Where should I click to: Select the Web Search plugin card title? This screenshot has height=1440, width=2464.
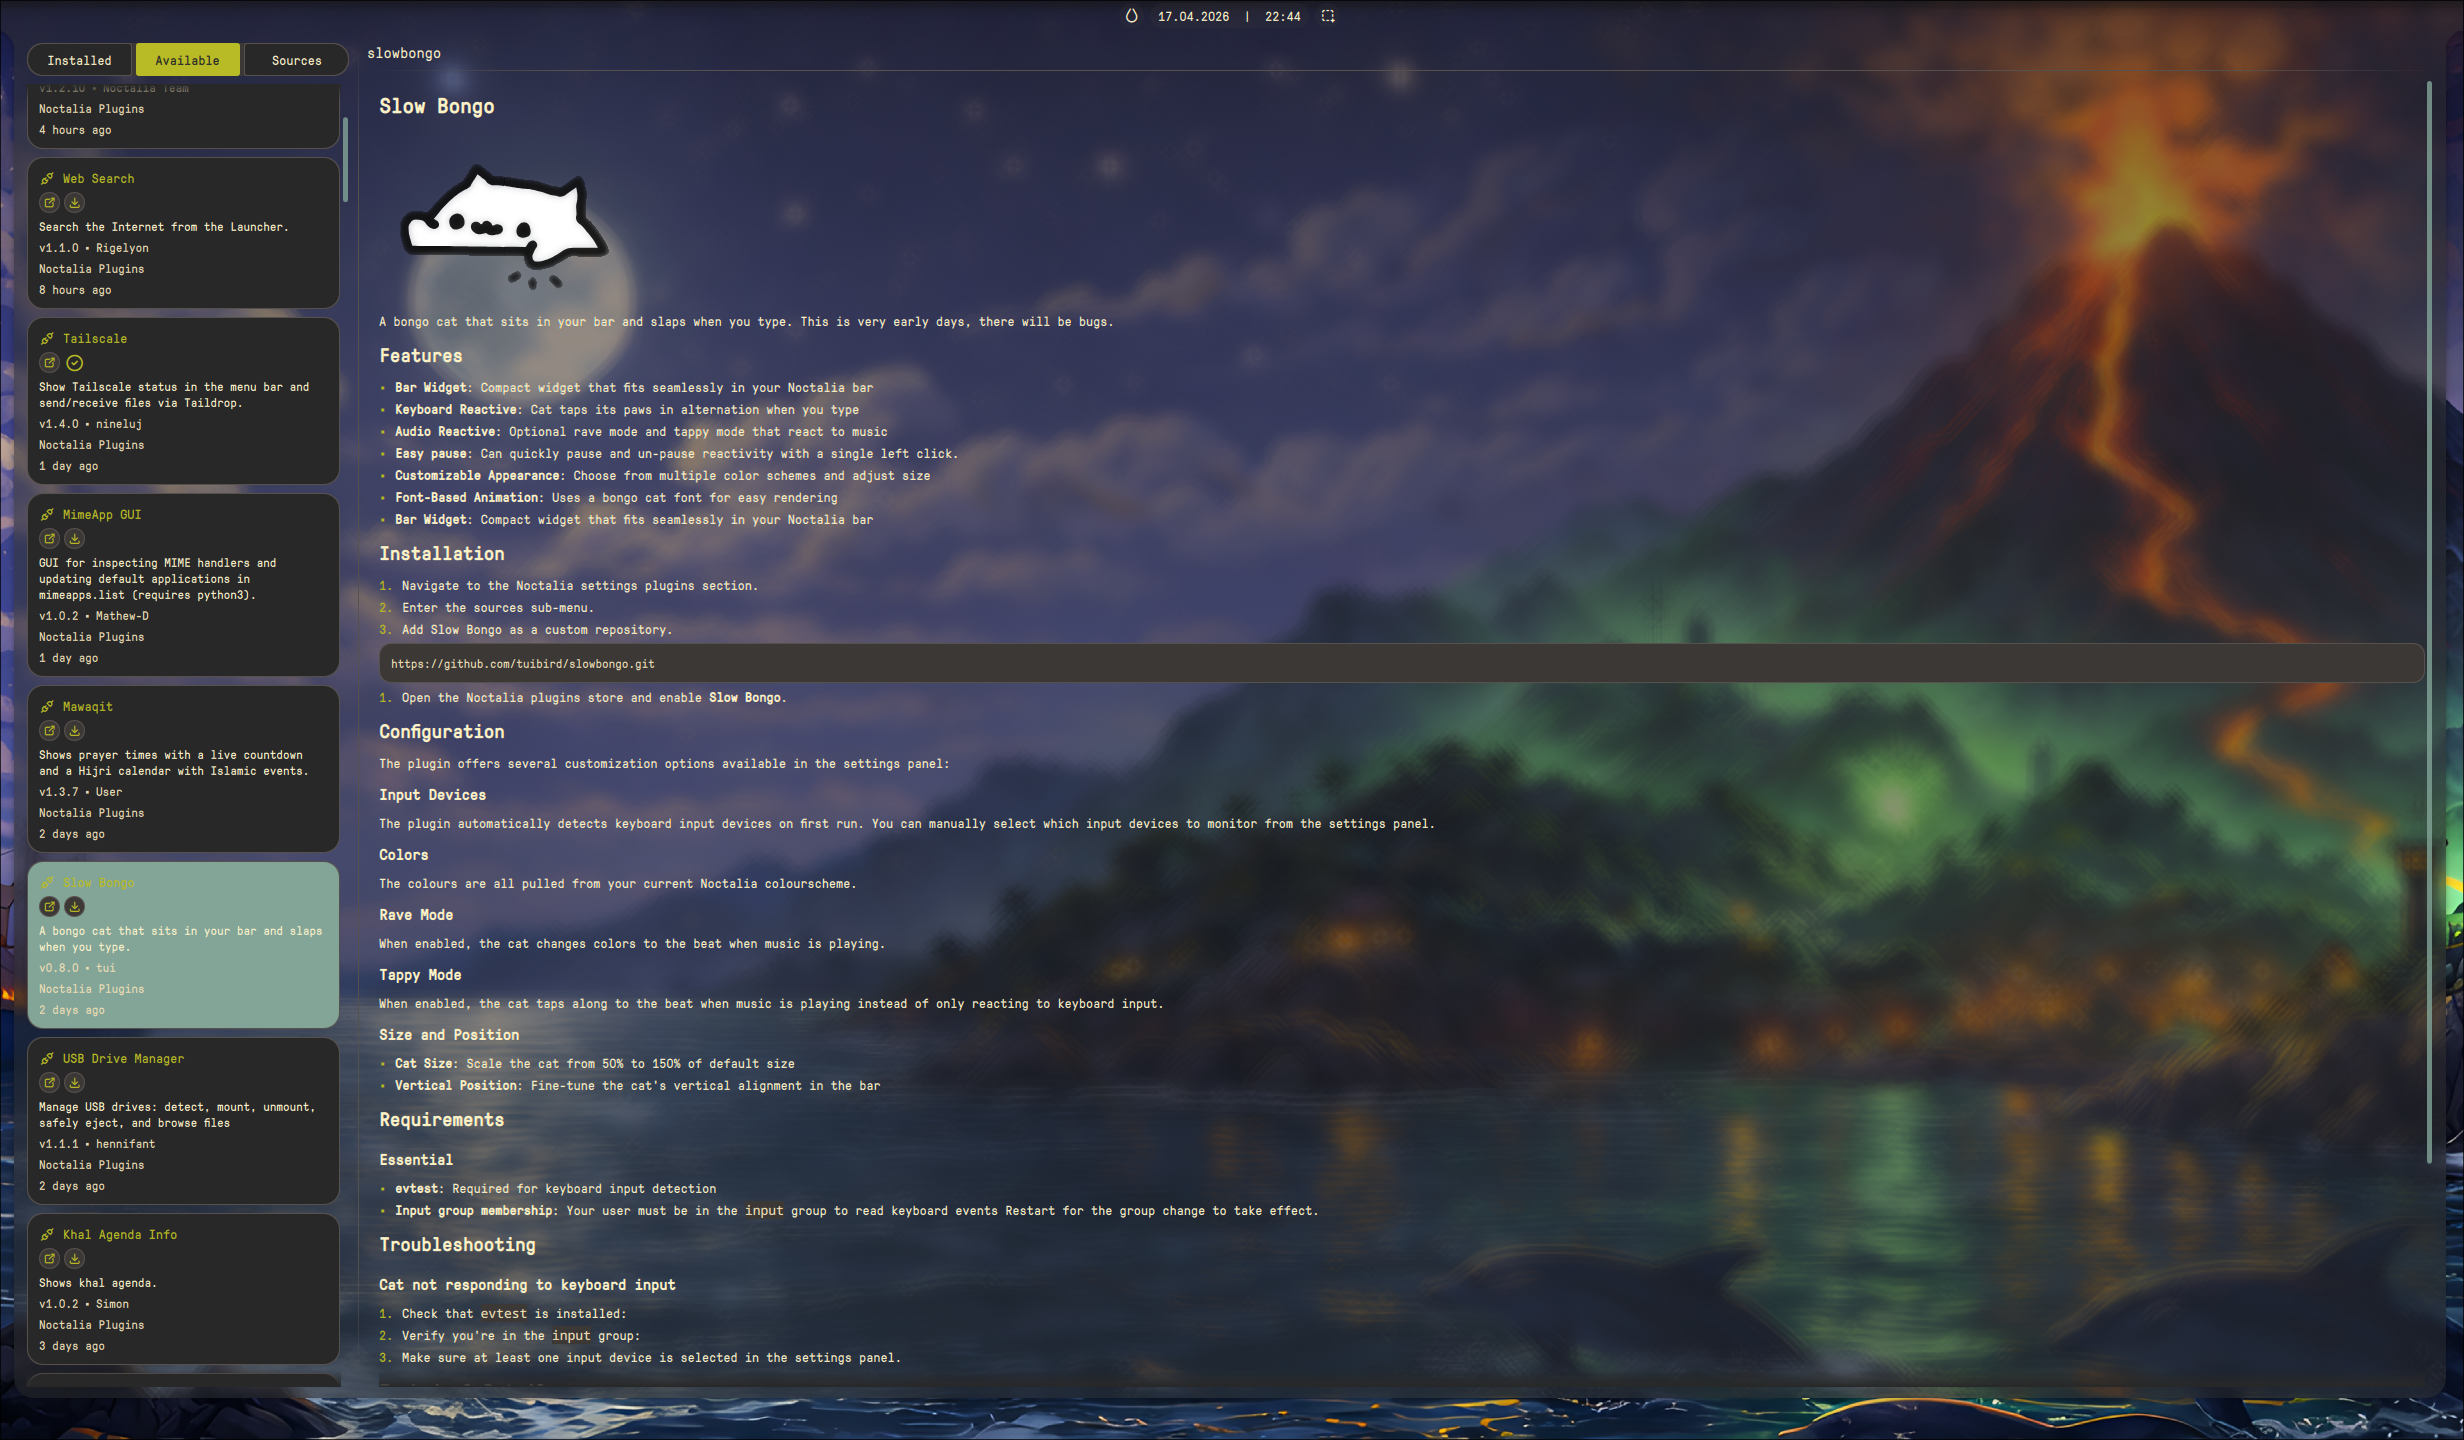point(98,179)
